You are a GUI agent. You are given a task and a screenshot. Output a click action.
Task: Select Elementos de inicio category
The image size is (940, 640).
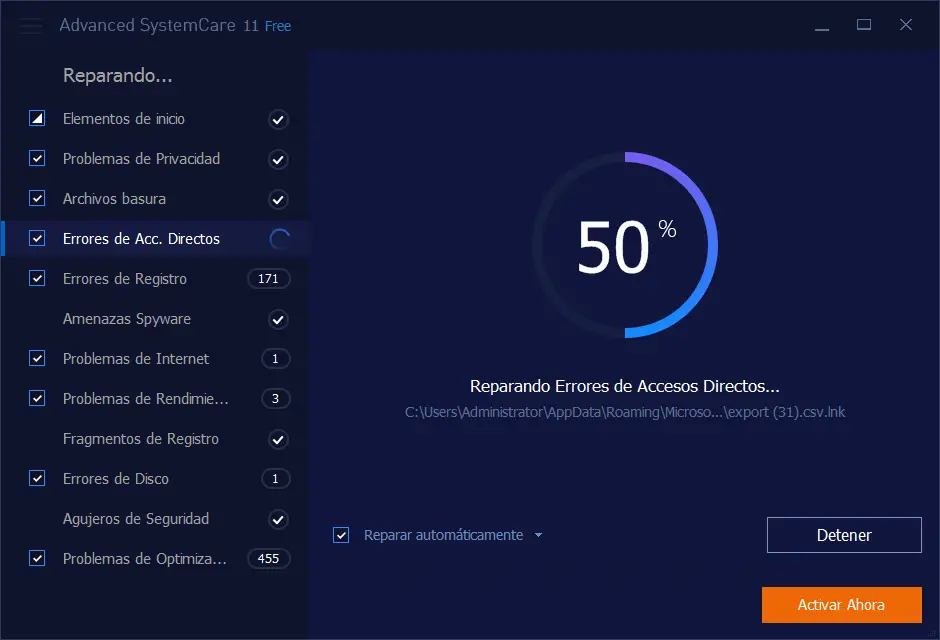(155, 119)
